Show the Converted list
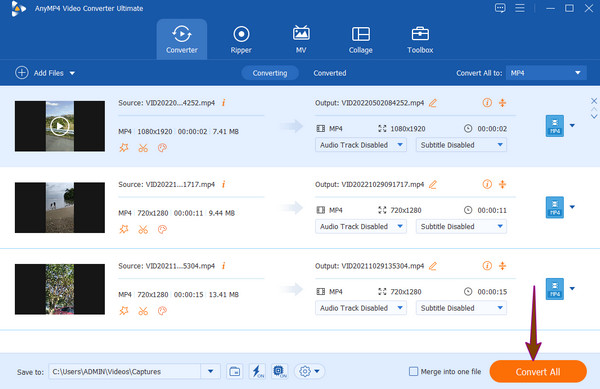600x389 pixels. tap(330, 73)
